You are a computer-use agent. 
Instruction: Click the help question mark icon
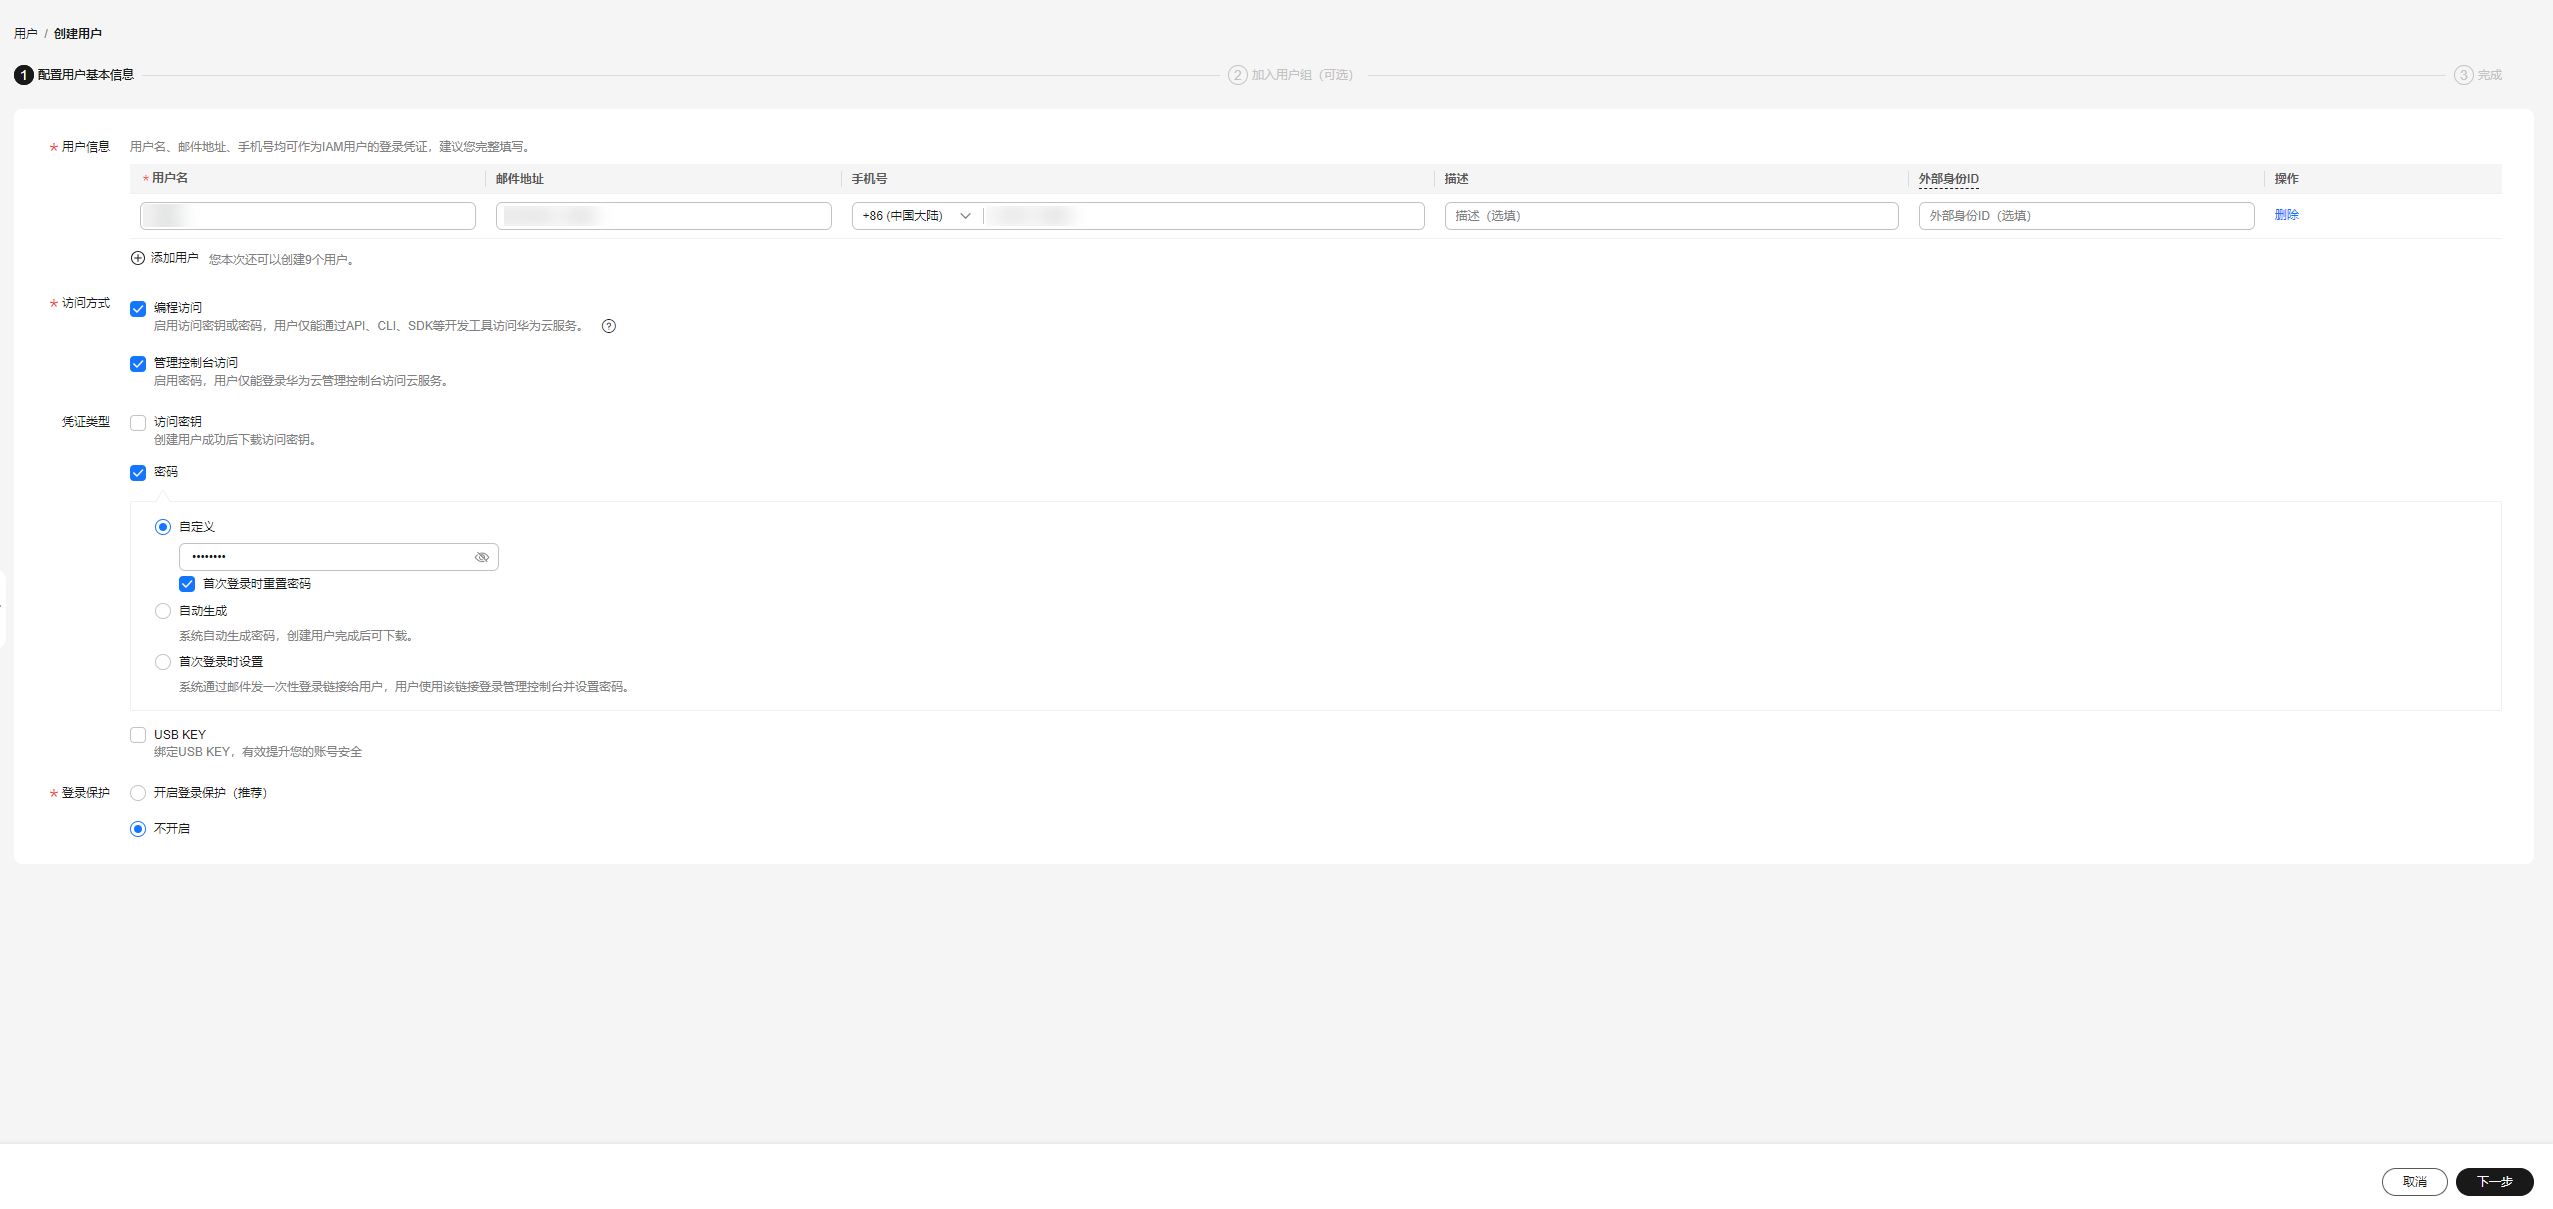pyautogui.click(x=609, y=326)
